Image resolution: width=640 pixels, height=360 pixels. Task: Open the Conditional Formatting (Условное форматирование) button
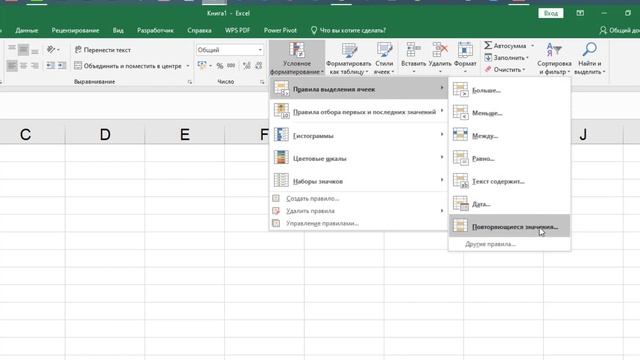click(x=297, y=58)
